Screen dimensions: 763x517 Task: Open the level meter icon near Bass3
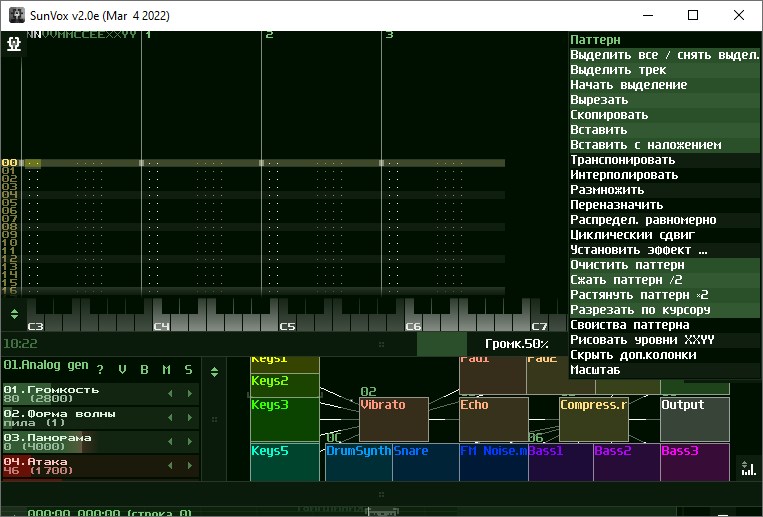click(x=747, y=467)
